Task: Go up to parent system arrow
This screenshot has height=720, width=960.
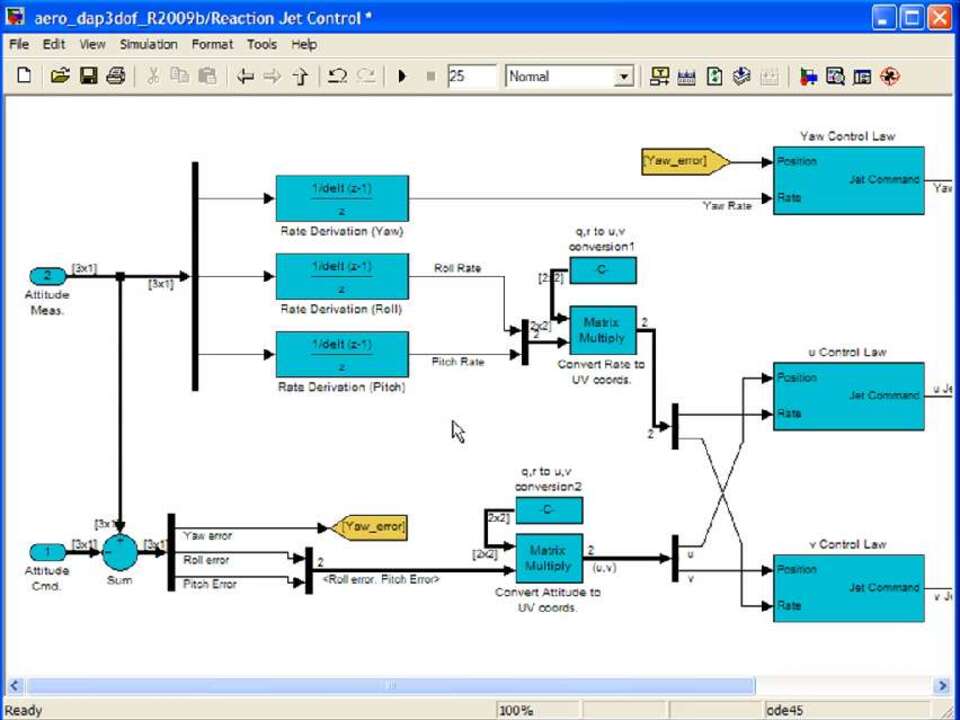Action: coord(299,76)
